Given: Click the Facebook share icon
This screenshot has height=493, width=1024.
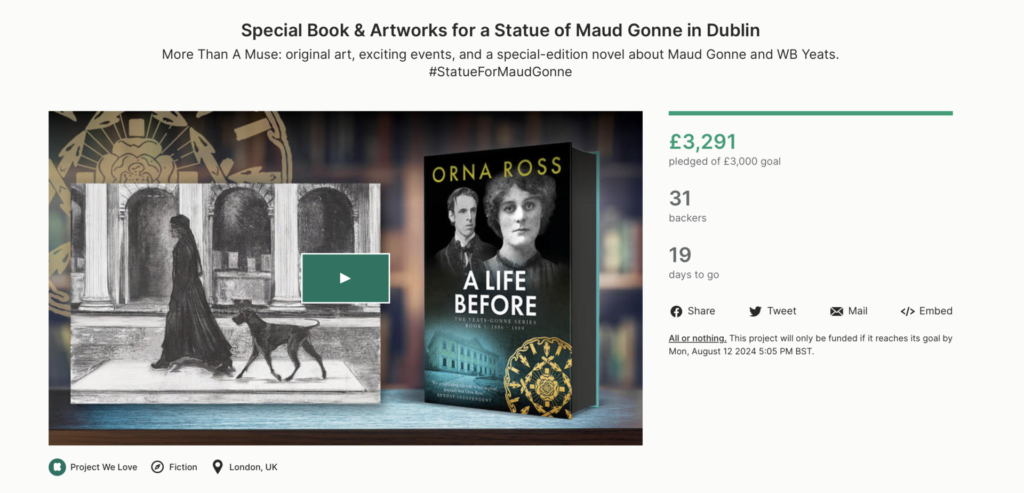Looking at the screenshot, I should (x=676, y=311).
